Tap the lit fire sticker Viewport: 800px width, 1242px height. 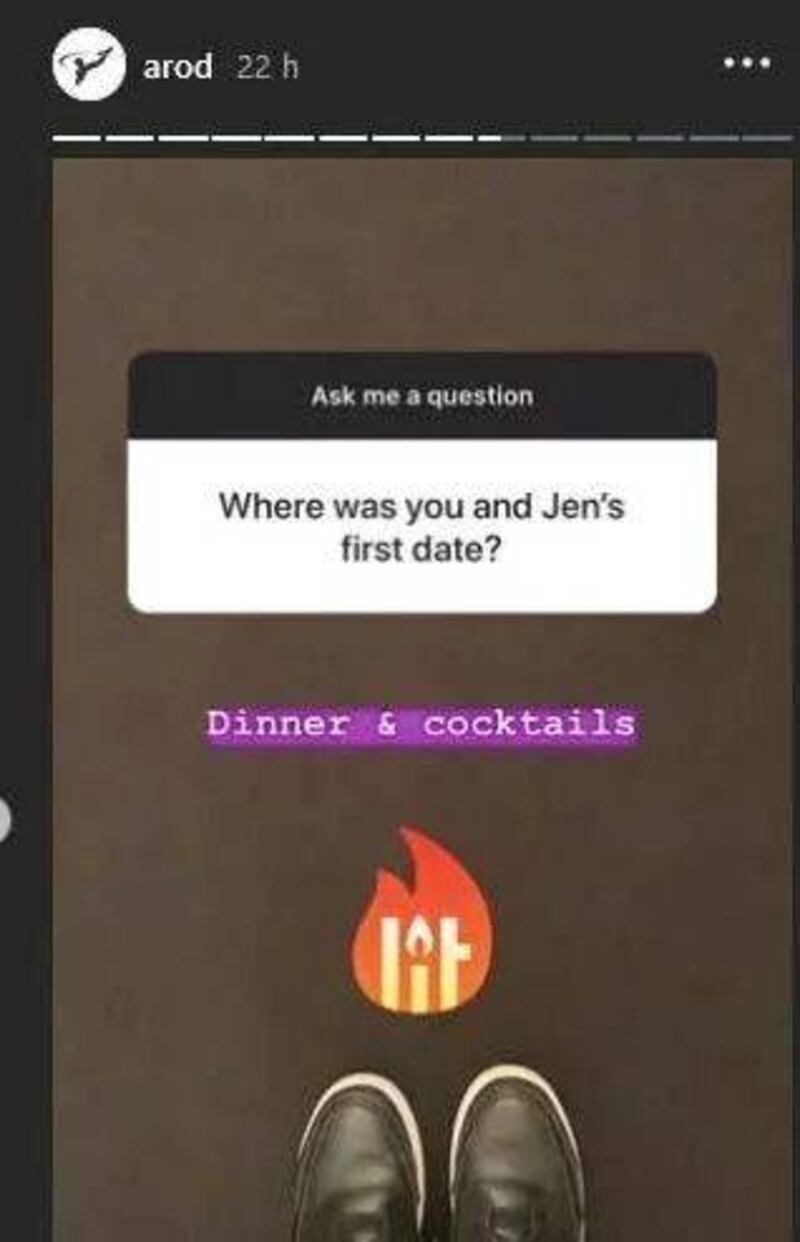coord(421,922)
